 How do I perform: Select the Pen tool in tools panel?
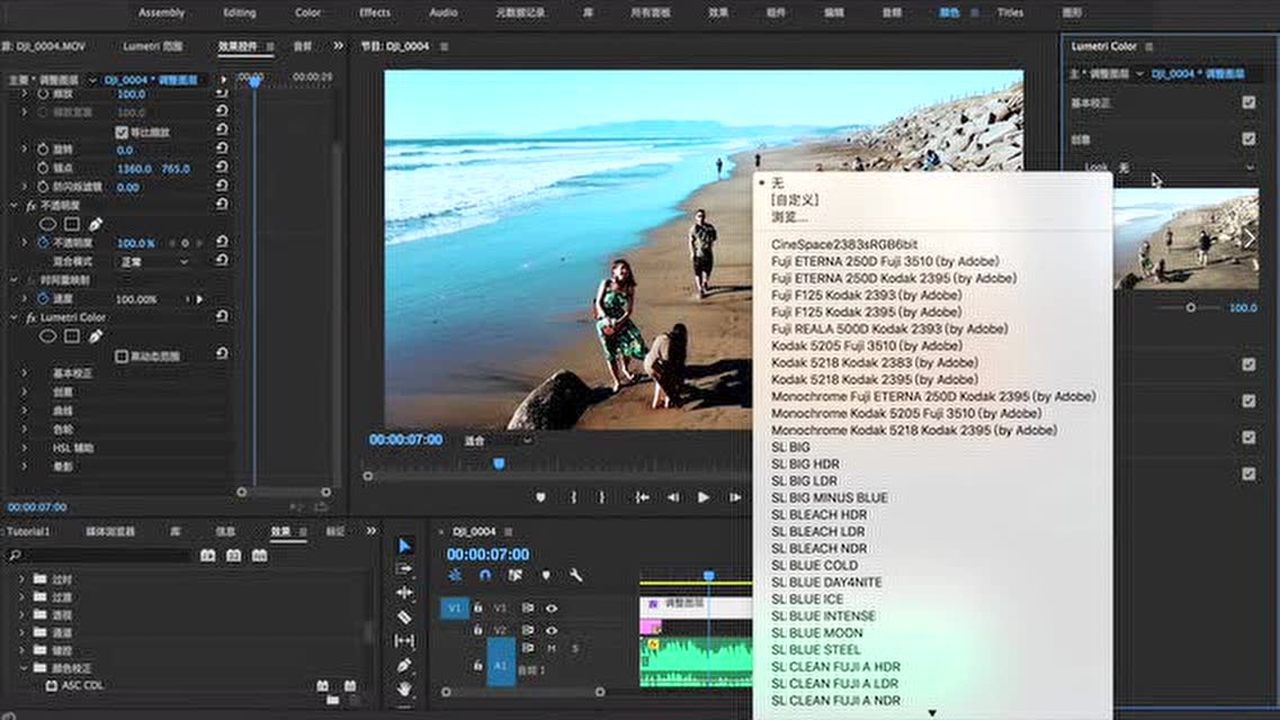[404, 665]
